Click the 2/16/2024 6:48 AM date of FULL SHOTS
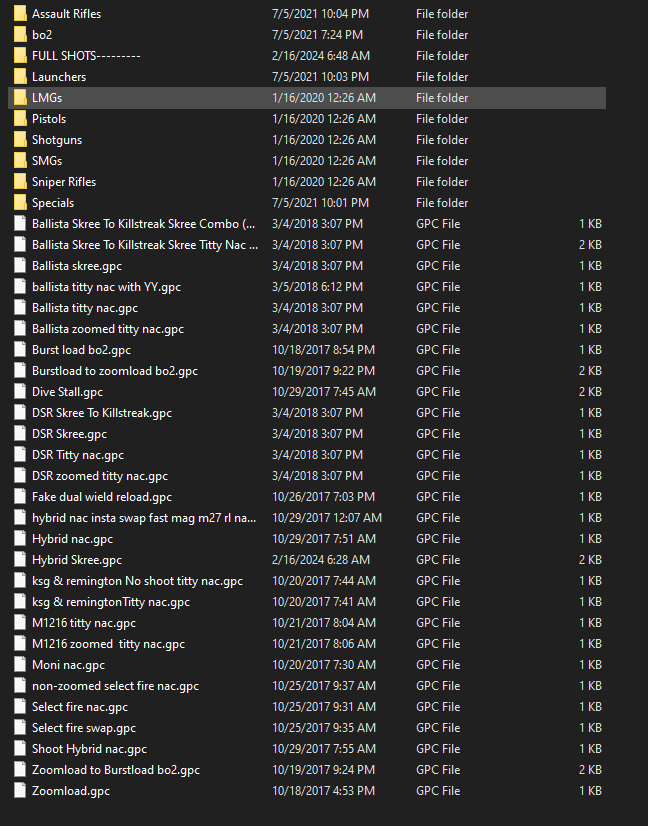This screenshot has width=648, height=826. coord(321,56)
